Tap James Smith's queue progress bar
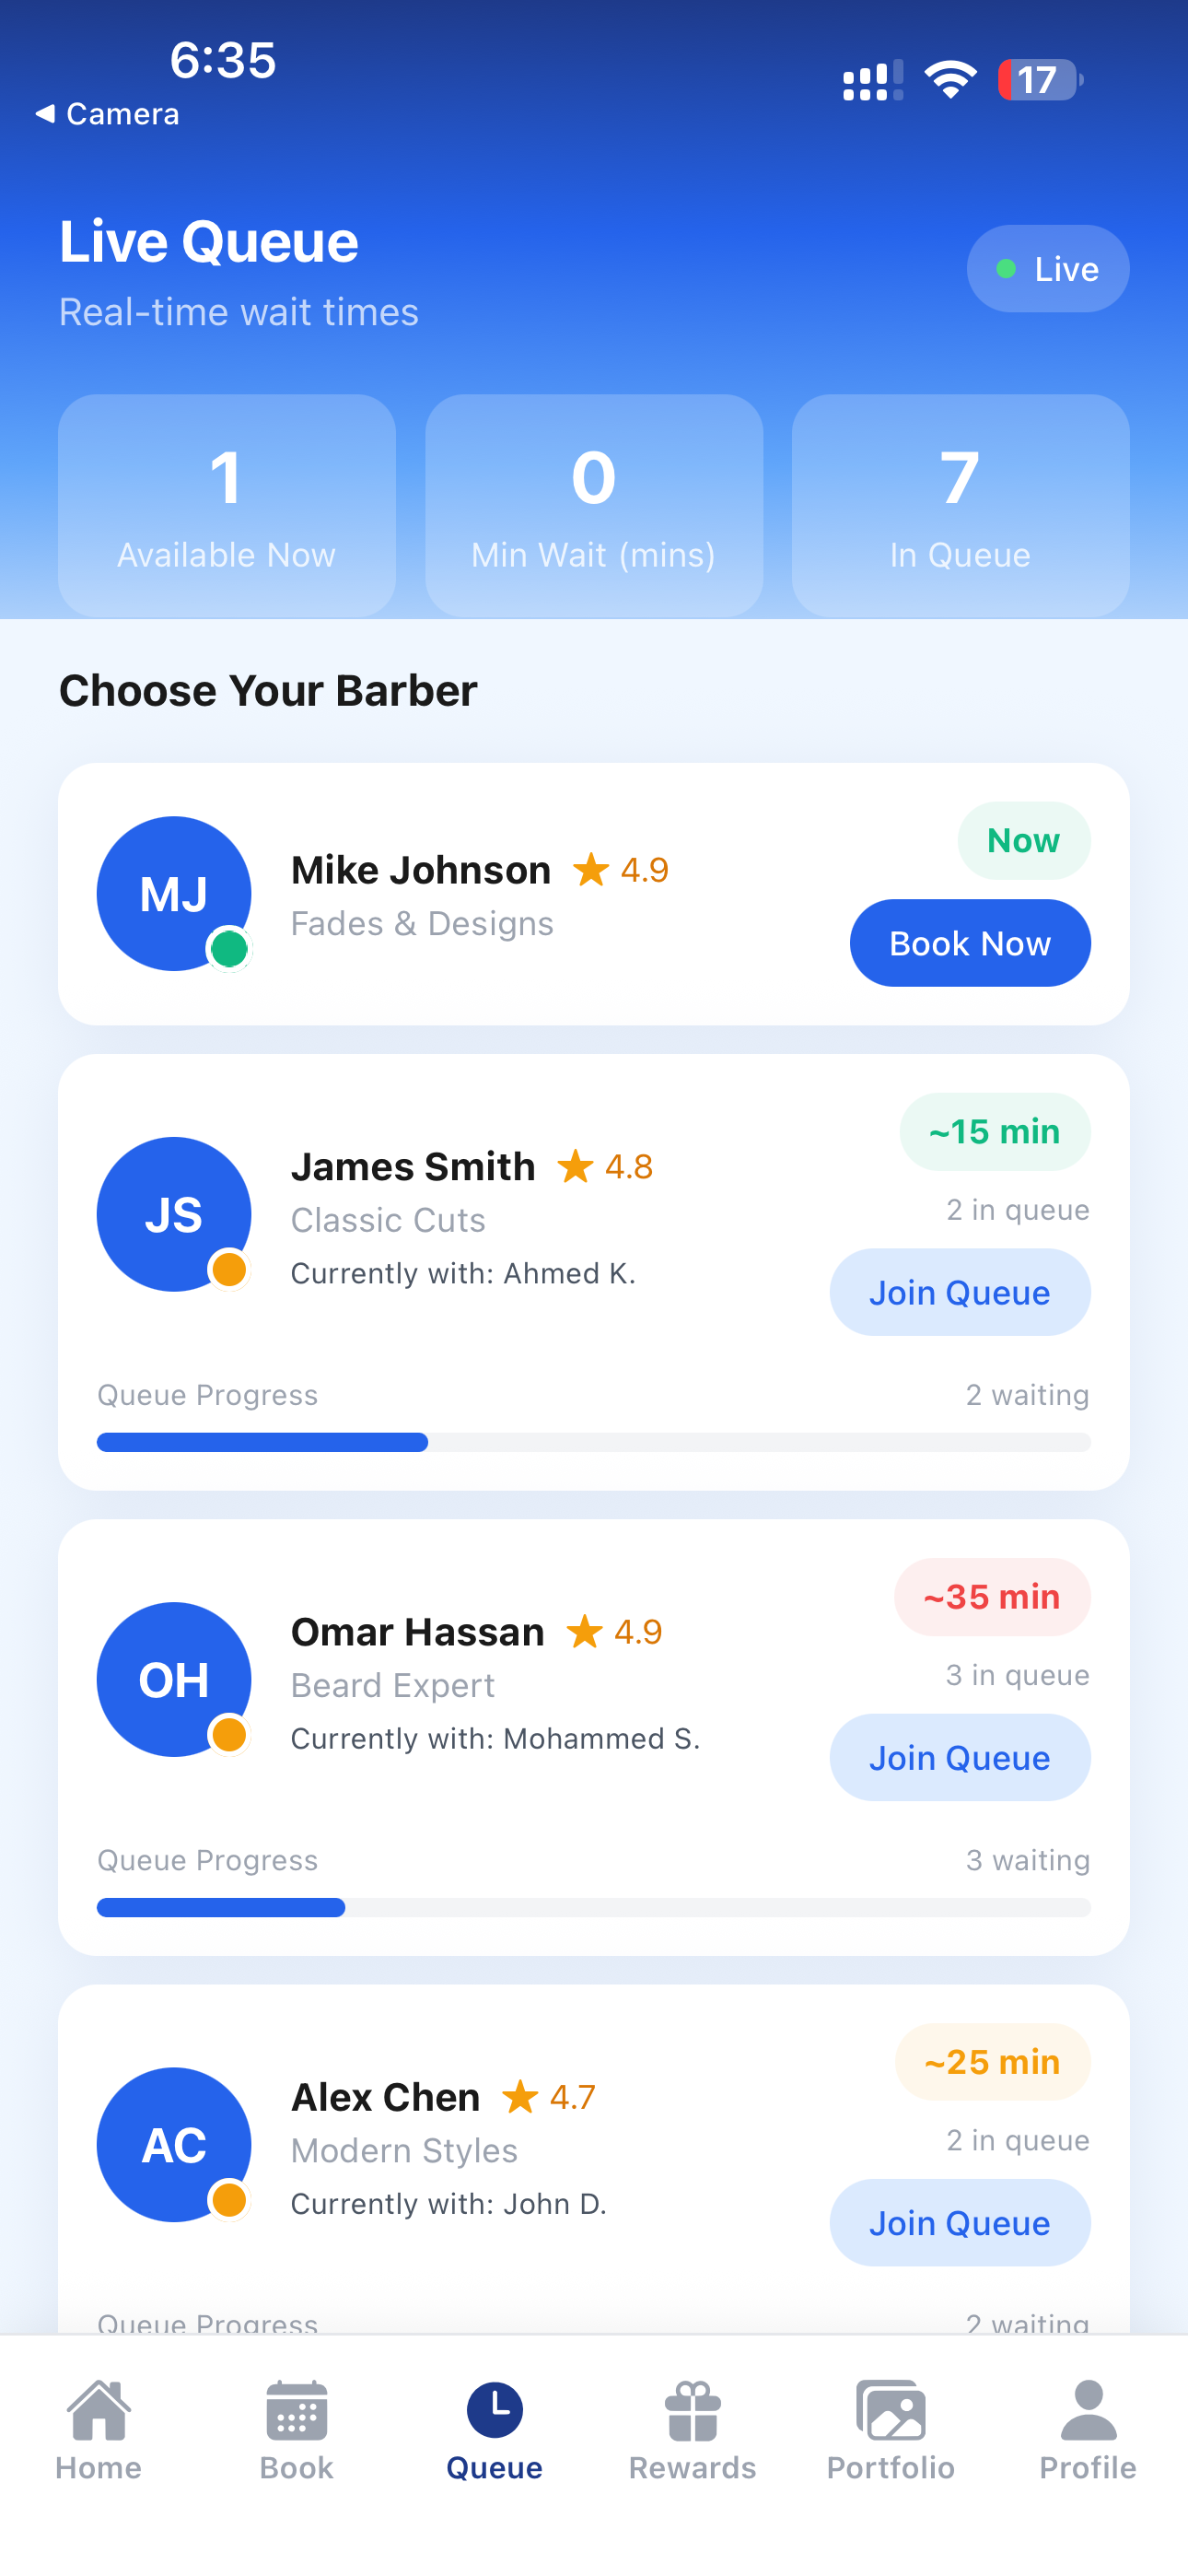 (x=593, y=1442)
